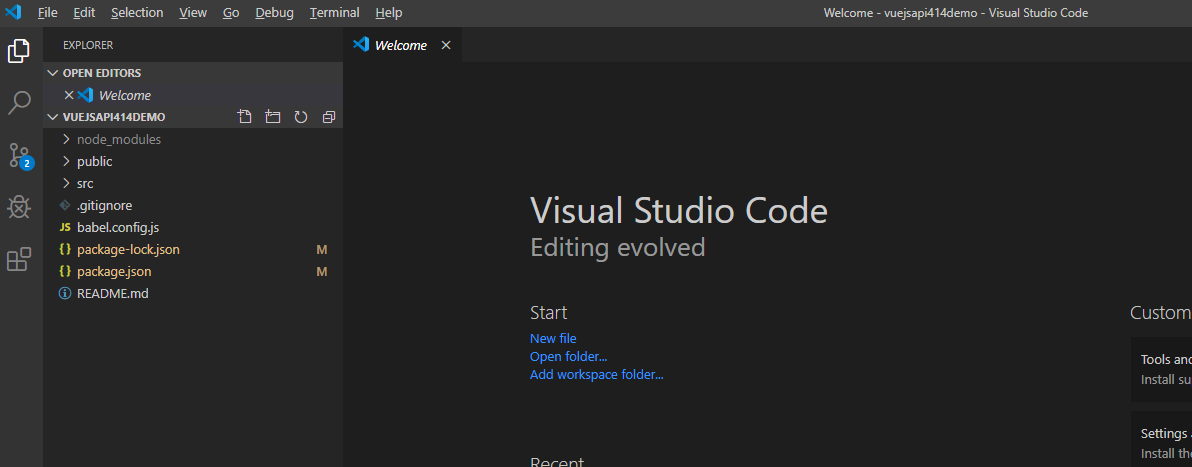Select the Welcome tab
Image resolution: width=1192 pixels, height=467 pixels.
[x=401, y=45]
